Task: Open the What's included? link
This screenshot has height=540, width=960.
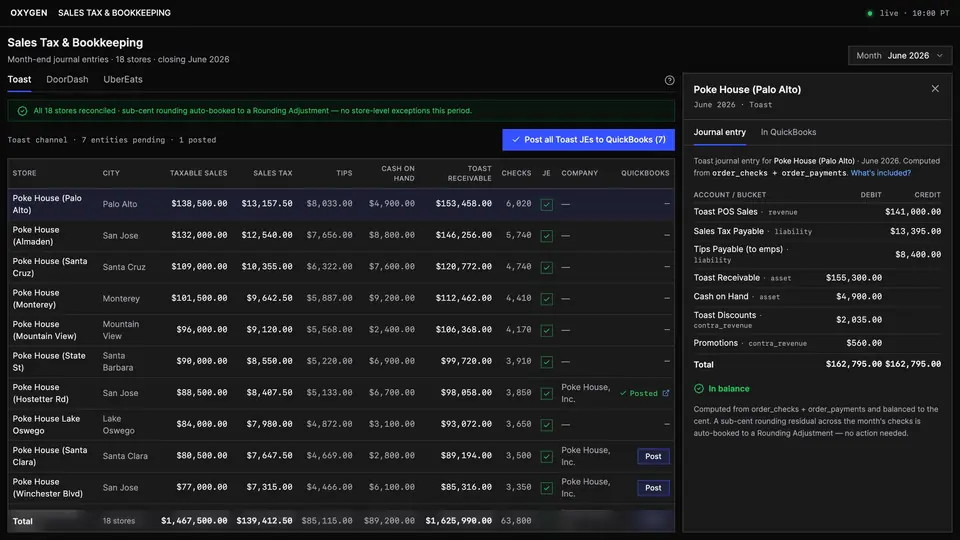Action: 880,173
